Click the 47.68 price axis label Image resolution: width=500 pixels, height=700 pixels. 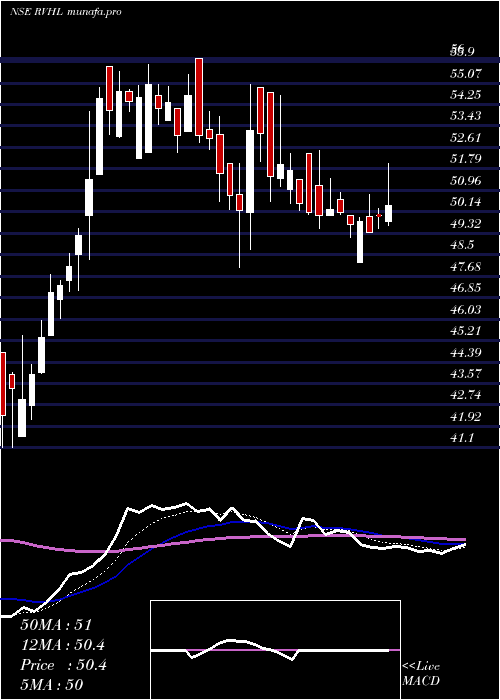pos(467,267)
